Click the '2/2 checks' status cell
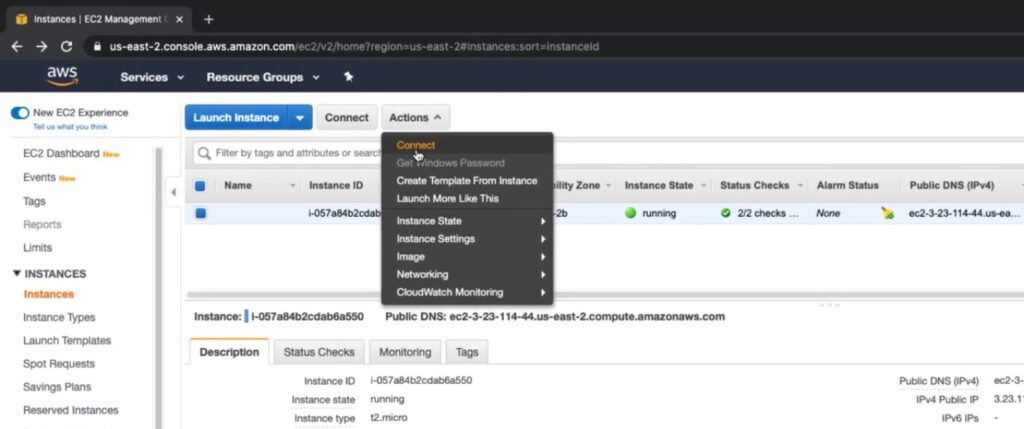This screenshot has width=1024, height=429. pyautogui.click(x=767, y=213)
